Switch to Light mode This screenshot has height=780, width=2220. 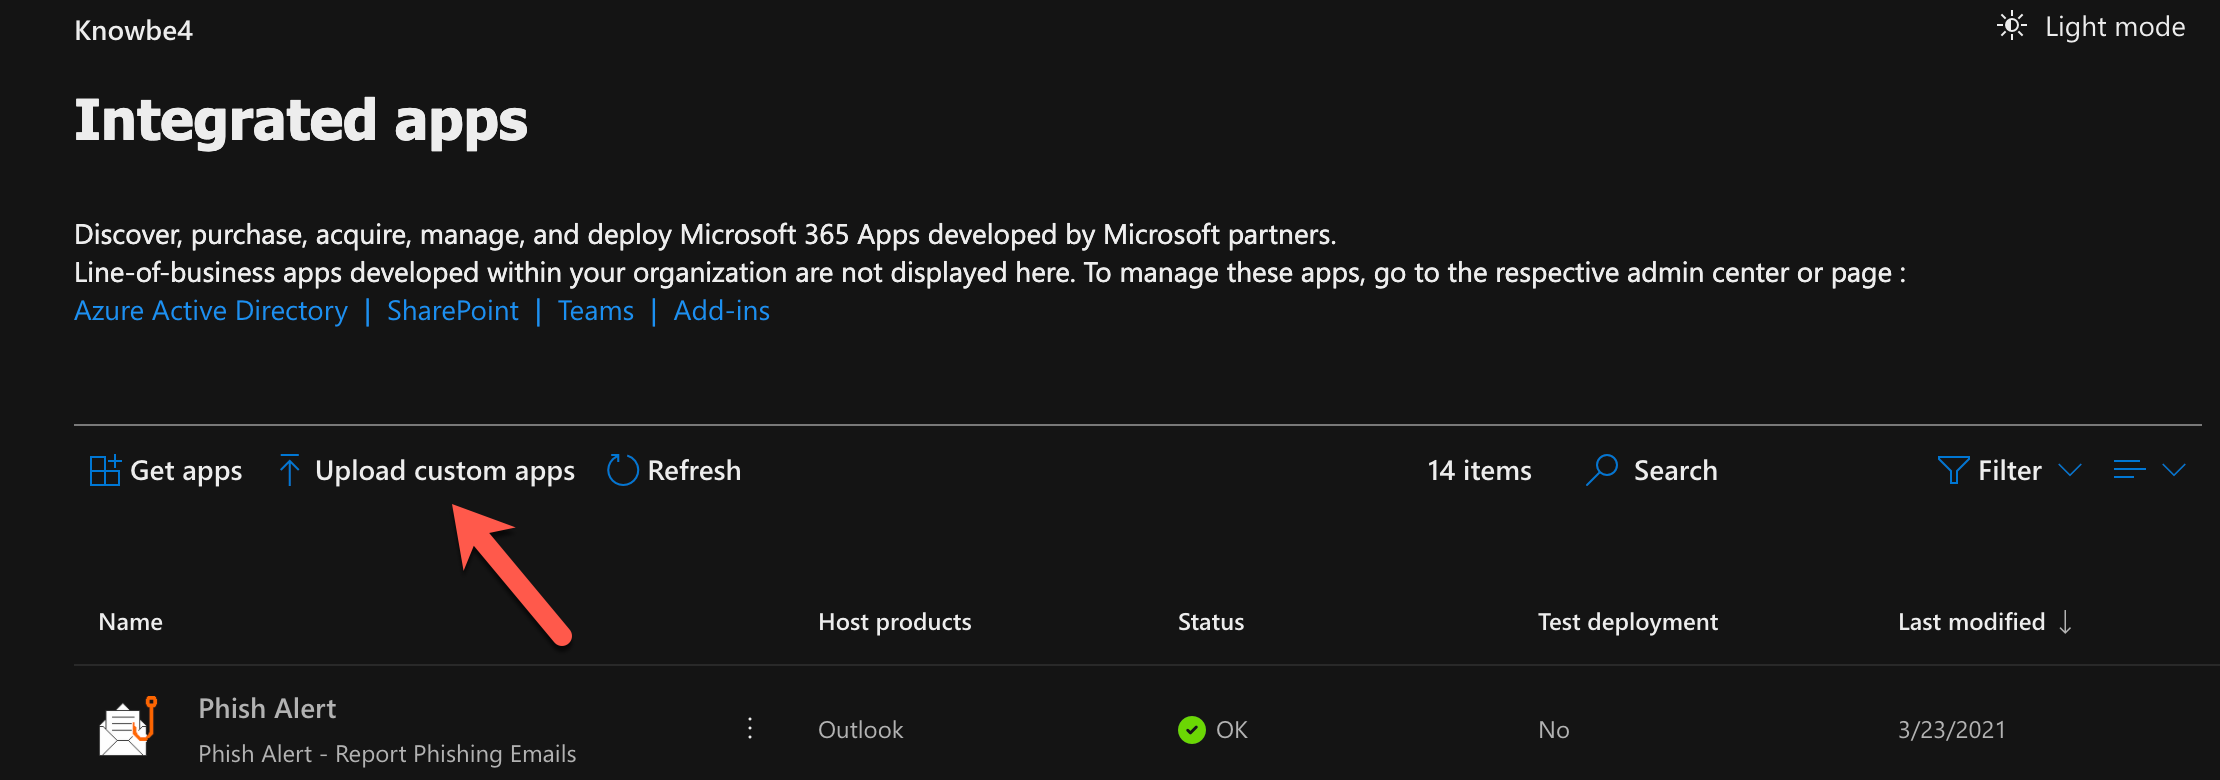coord(2091,26)
